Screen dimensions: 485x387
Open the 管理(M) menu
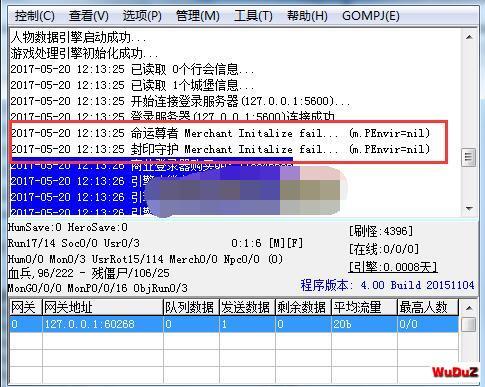[x=197, y=16]
